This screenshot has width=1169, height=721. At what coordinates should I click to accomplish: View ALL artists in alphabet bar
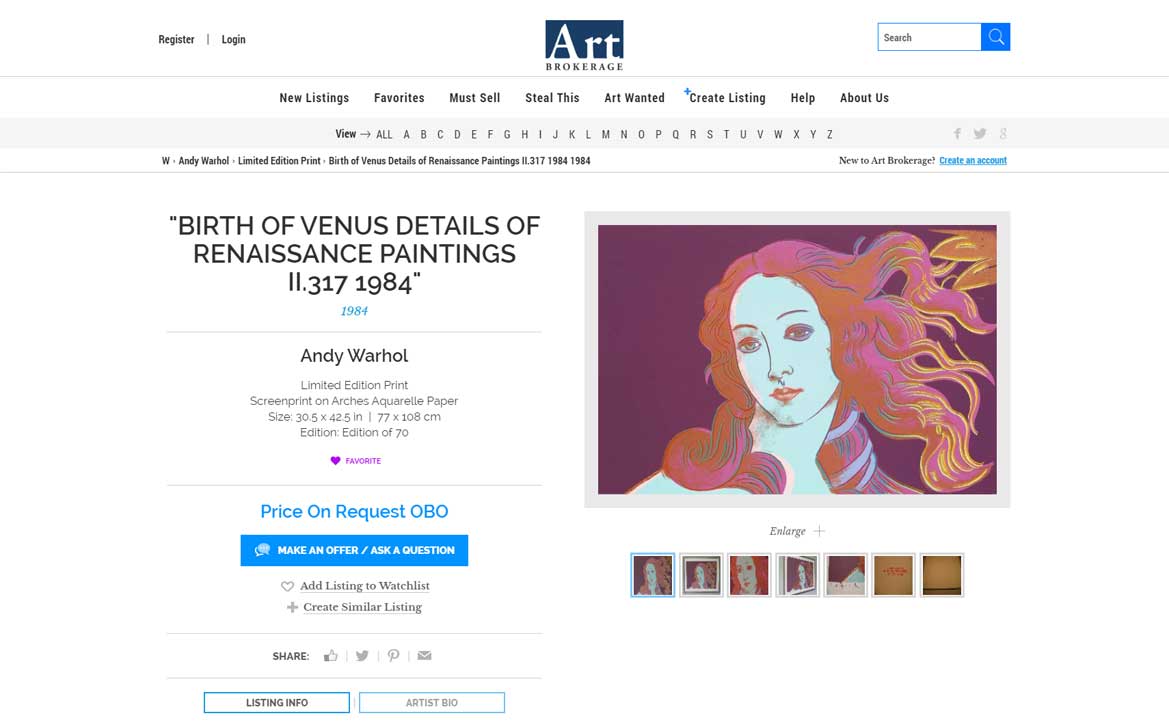click(x=384, y=134)
